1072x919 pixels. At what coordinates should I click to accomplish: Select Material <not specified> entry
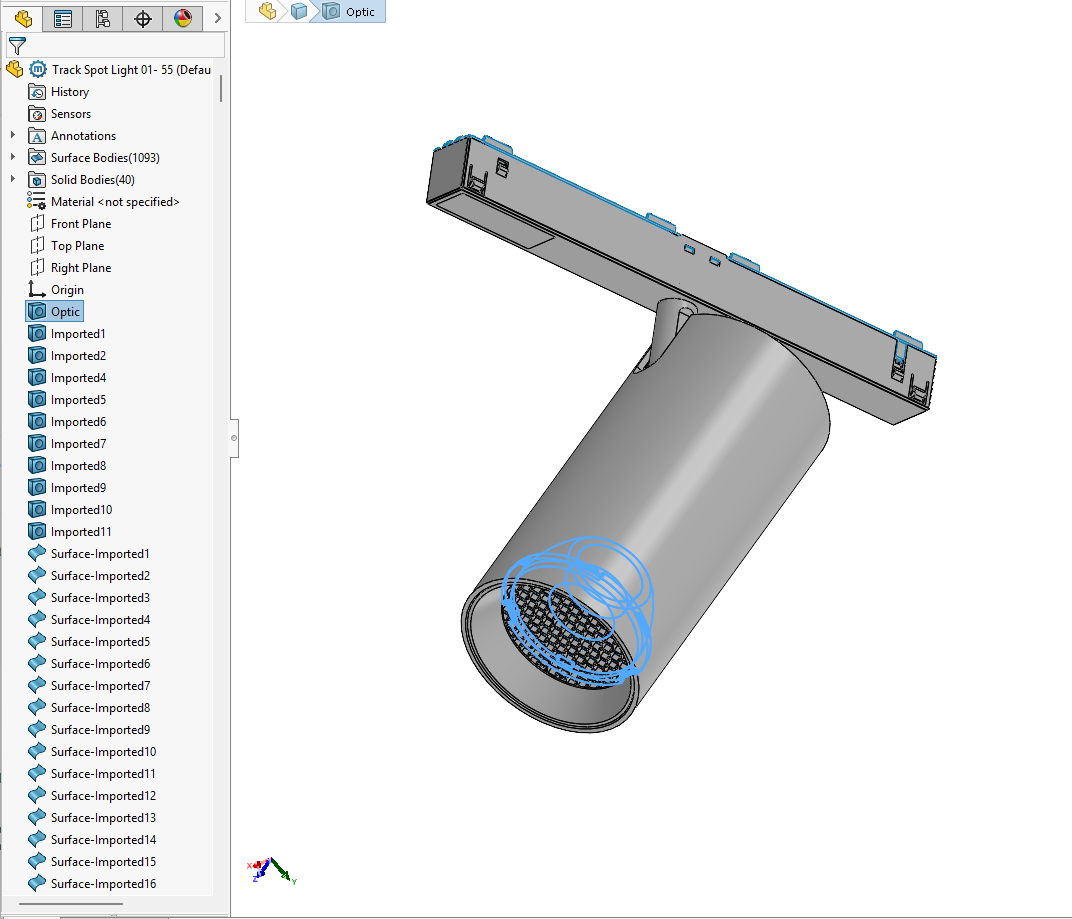115,202
